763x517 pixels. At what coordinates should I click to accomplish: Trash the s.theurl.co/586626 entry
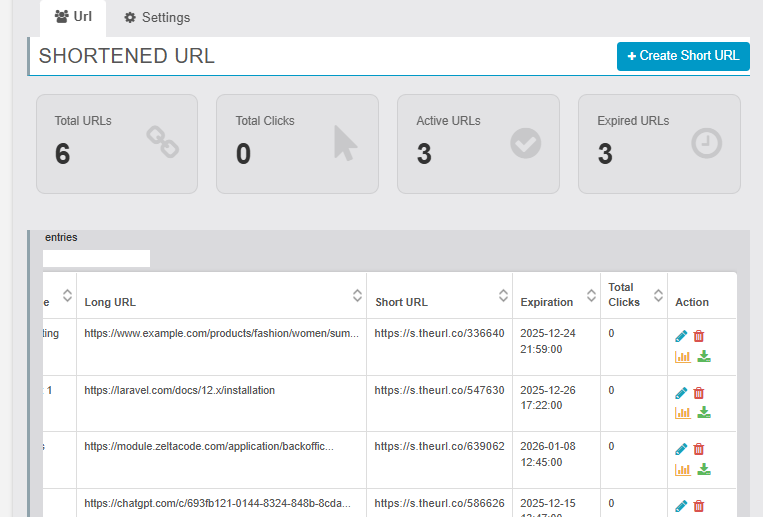[699, 506]
